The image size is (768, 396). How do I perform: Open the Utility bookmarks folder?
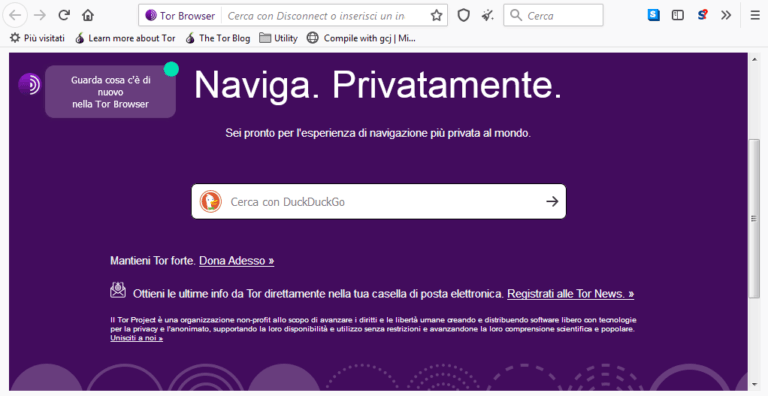(278, 38)
